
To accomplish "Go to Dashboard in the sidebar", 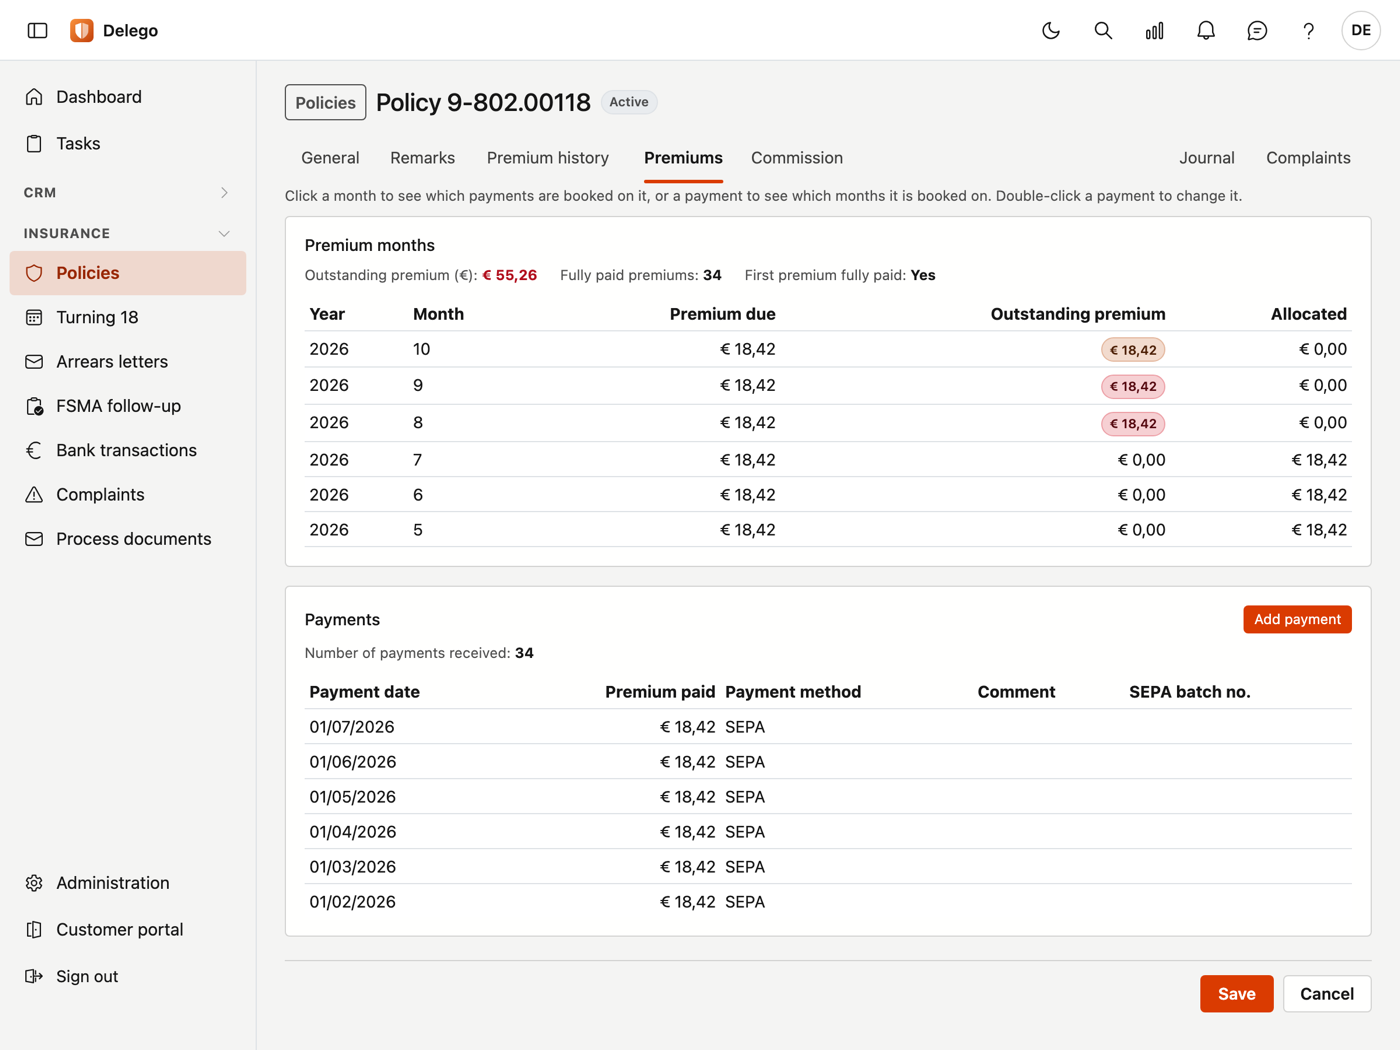I will [128, 97].
